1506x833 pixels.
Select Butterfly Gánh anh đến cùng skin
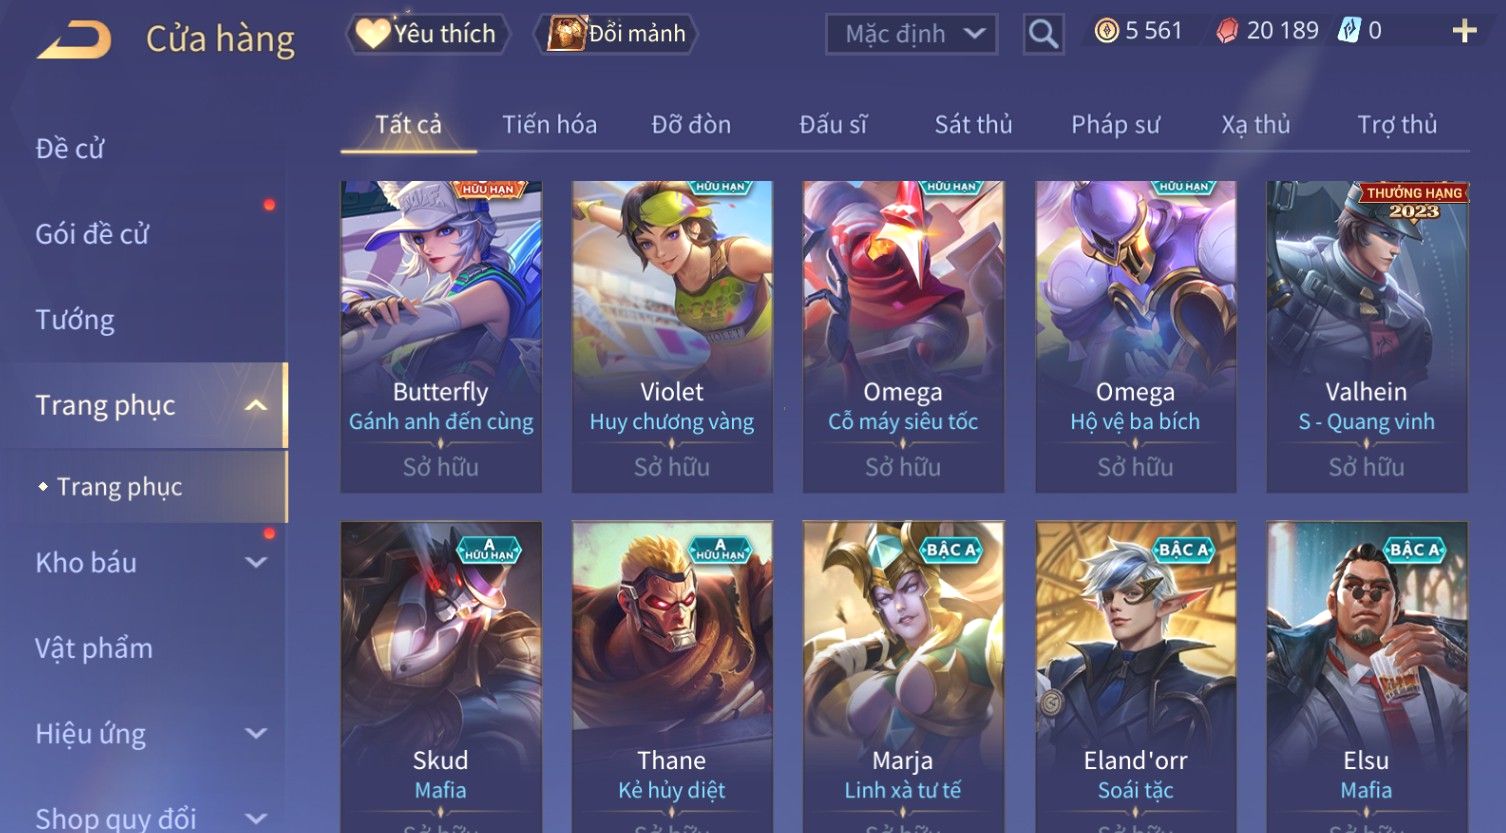click(441, 336)
